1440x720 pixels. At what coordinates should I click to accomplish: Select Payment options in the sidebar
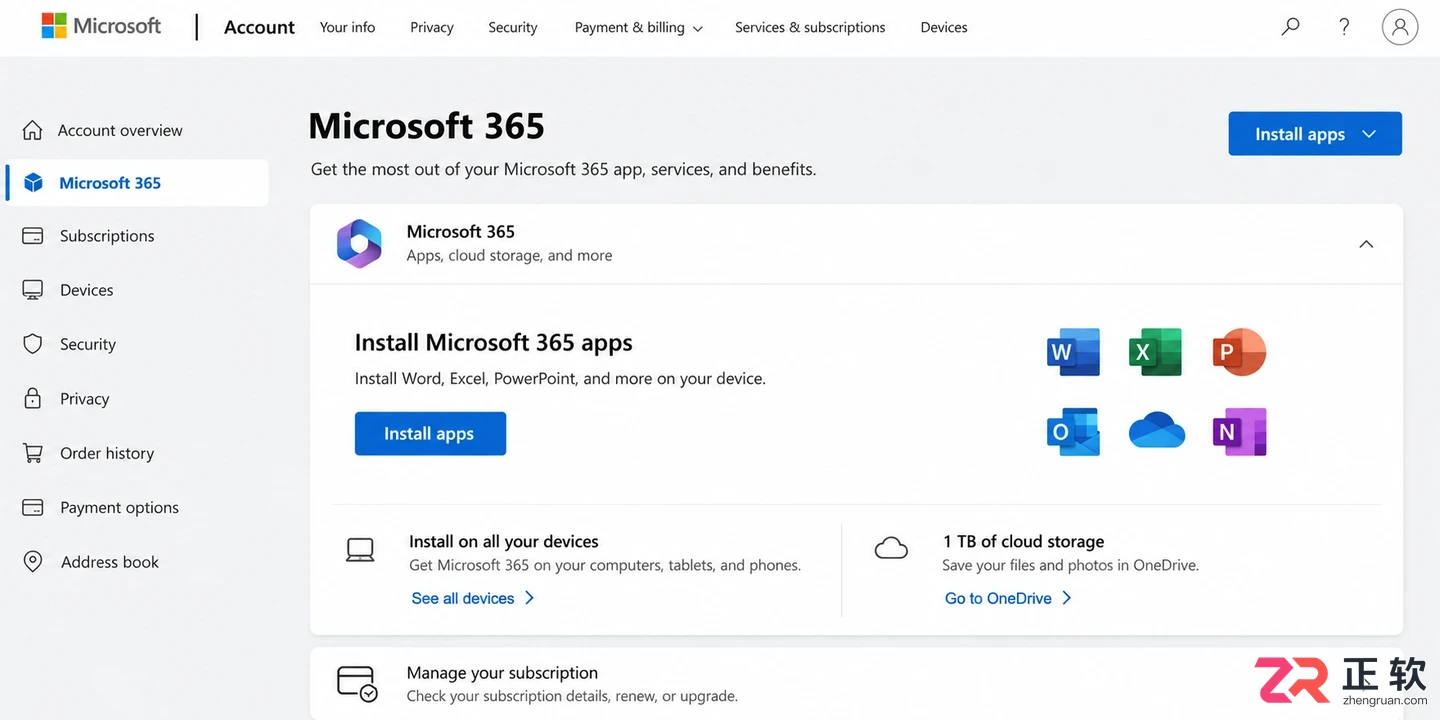click(x=119, y=507)
